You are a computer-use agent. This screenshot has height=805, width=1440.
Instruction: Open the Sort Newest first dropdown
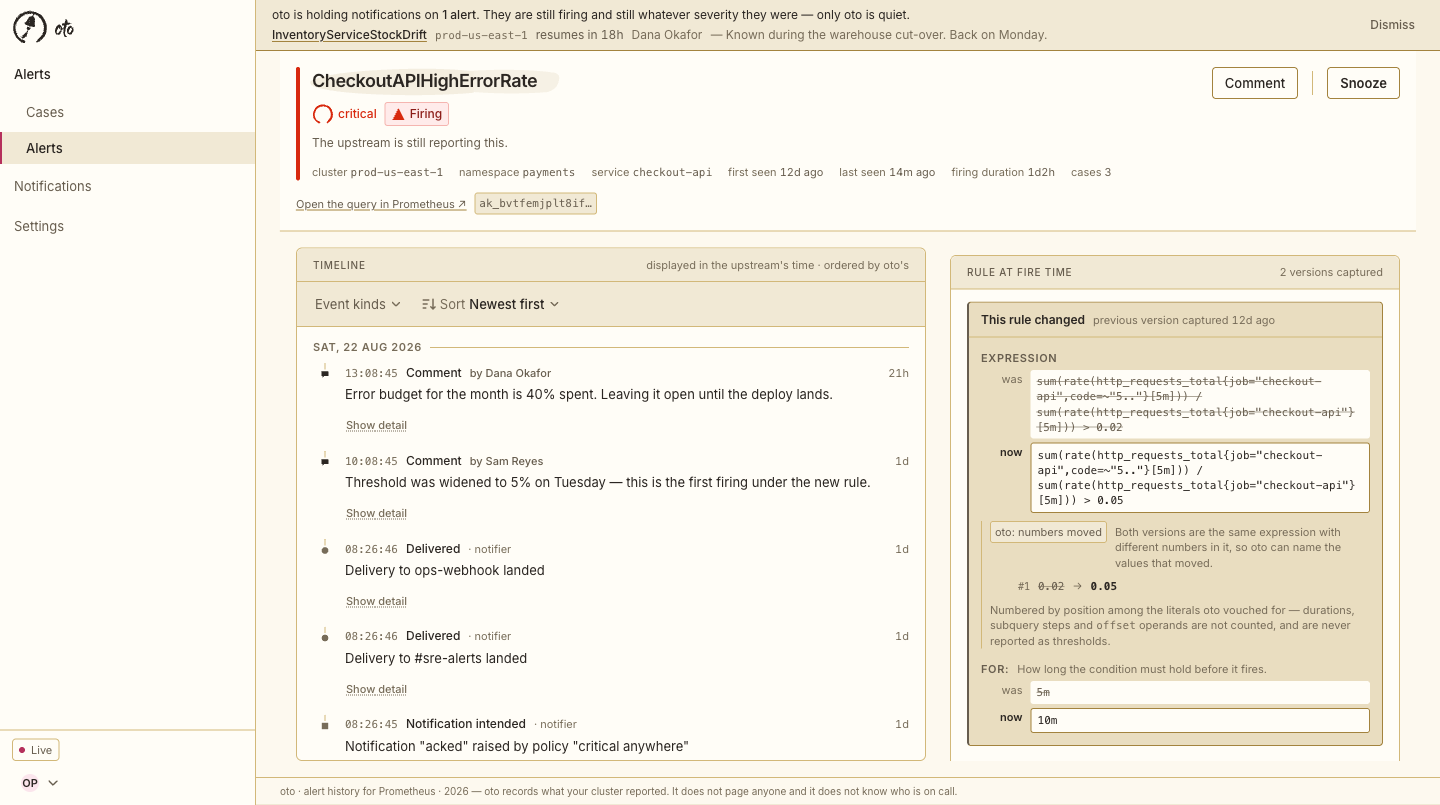coord(491,304)
